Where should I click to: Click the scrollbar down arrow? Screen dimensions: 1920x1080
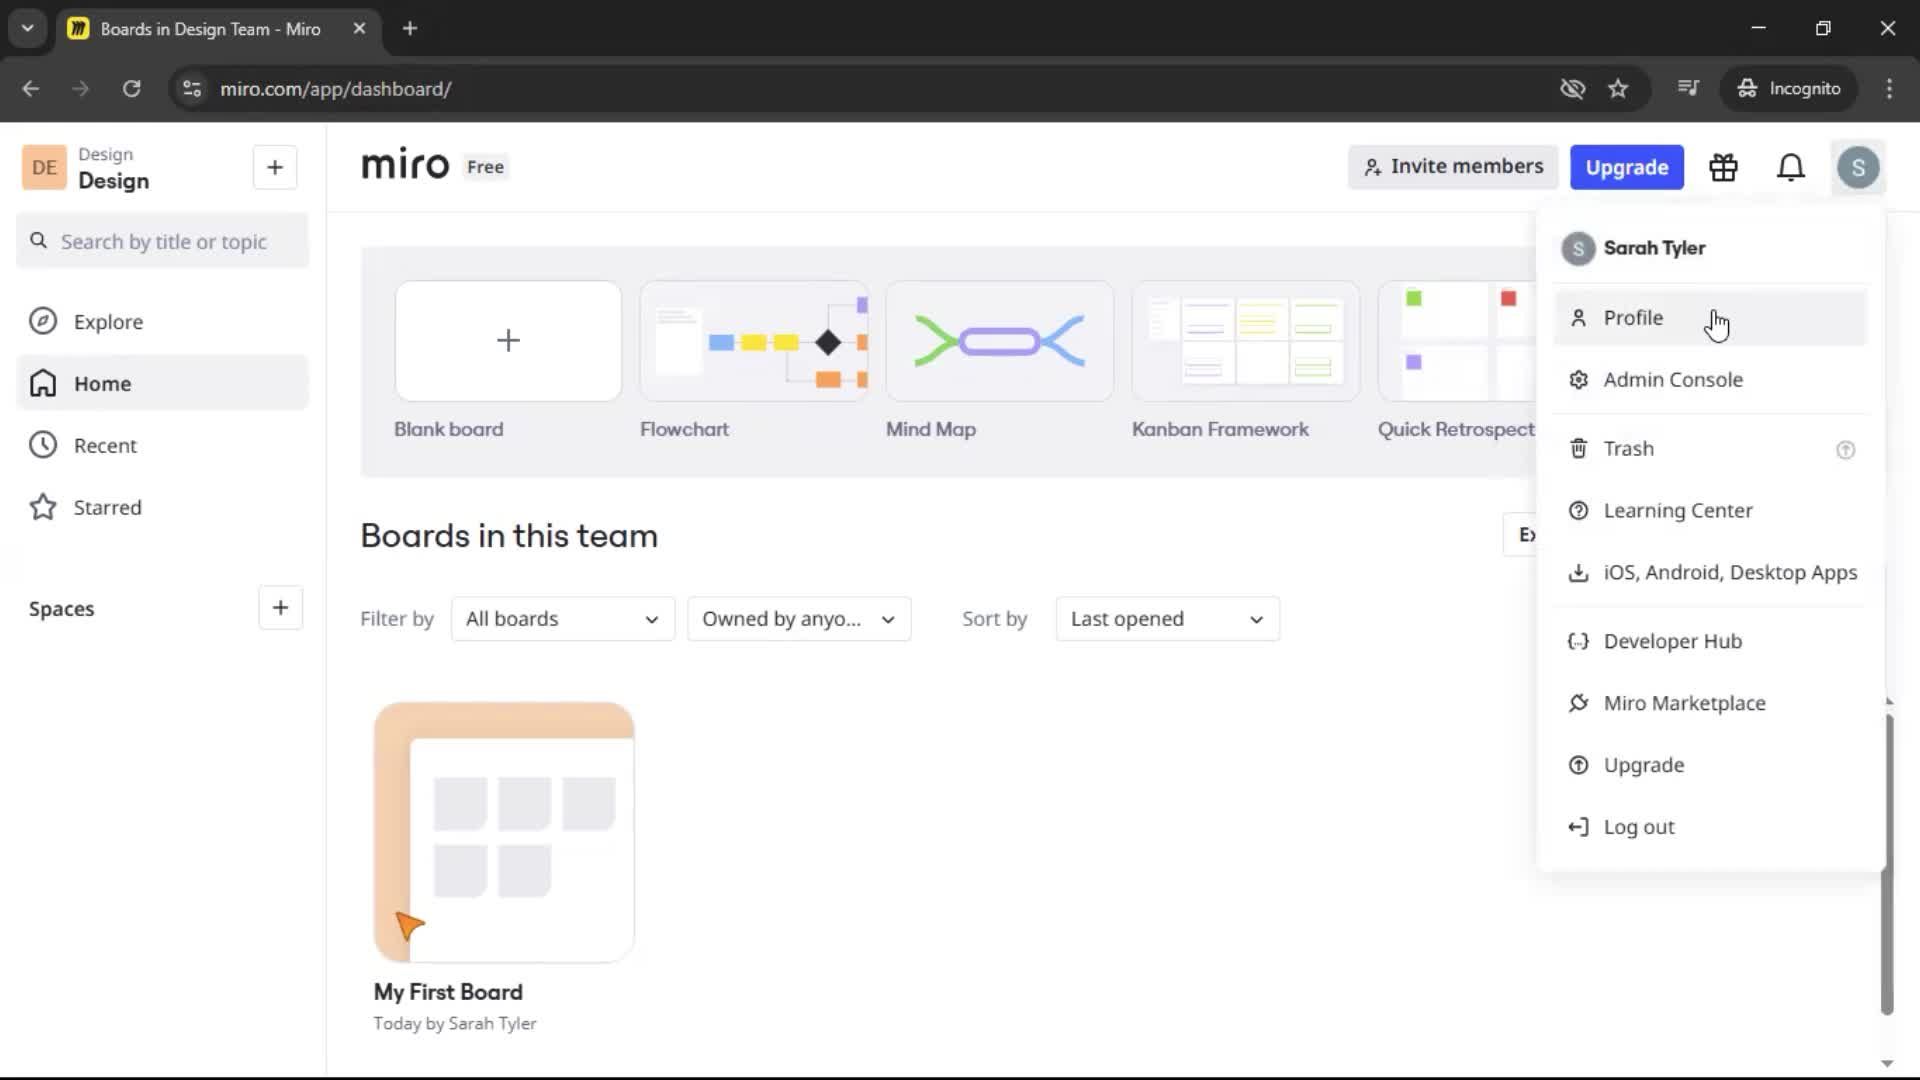pyautogui.click(x=1887, y=1064)
